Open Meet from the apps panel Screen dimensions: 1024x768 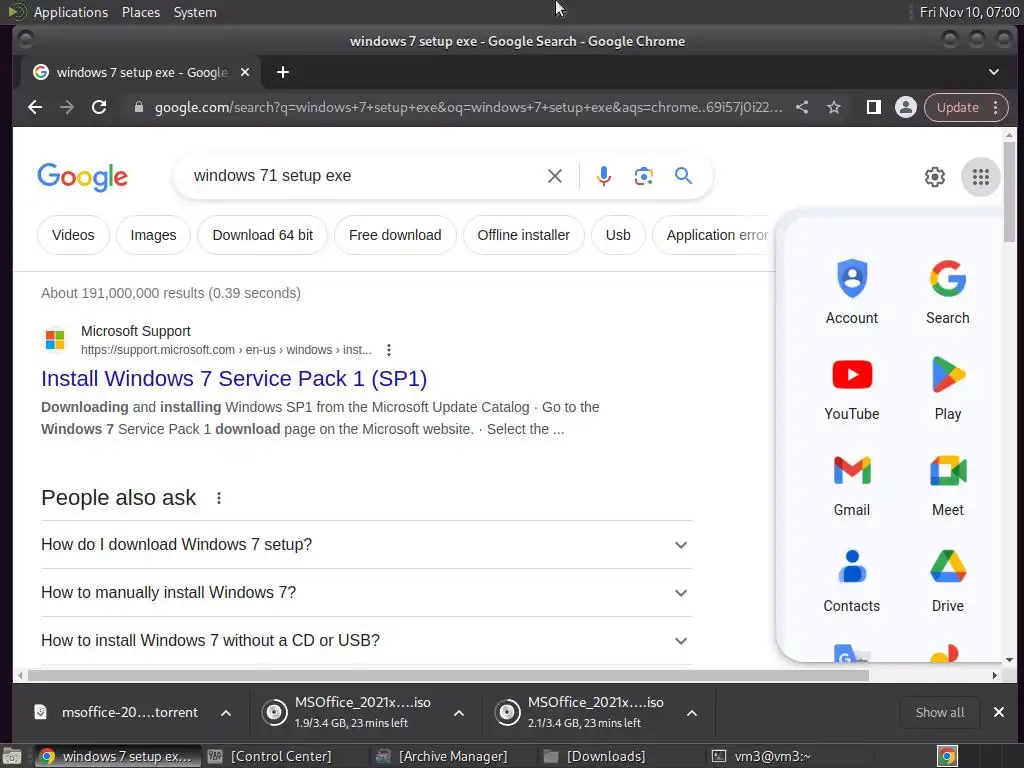tap(948, 484)
